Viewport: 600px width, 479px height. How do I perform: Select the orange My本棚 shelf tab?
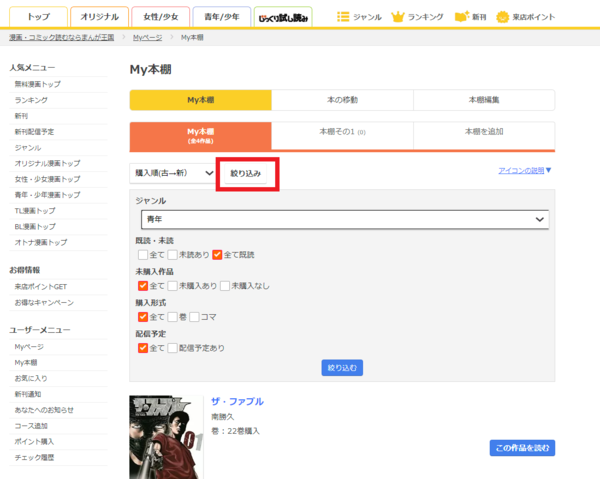pyautogui.click(x=201, y=136)
